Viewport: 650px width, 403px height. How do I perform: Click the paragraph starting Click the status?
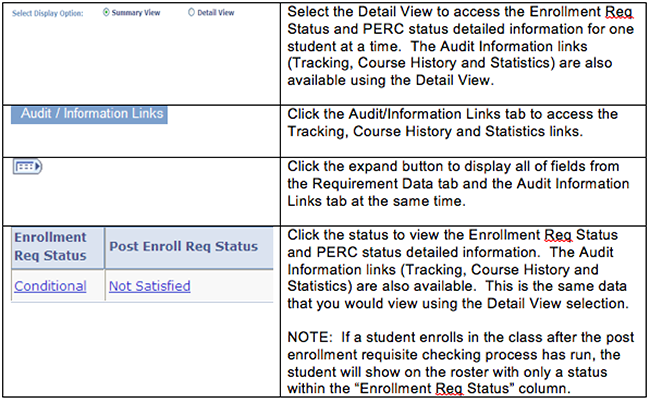457,269
